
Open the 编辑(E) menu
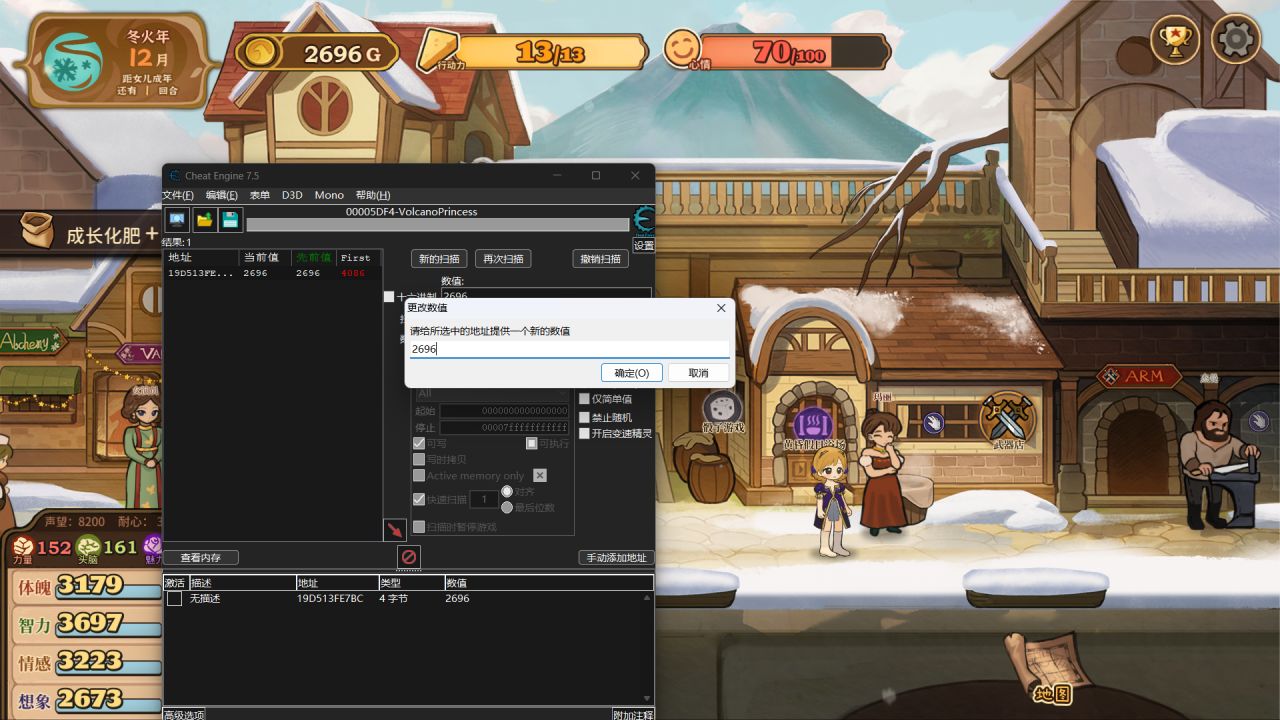click(x=222, y=195)
